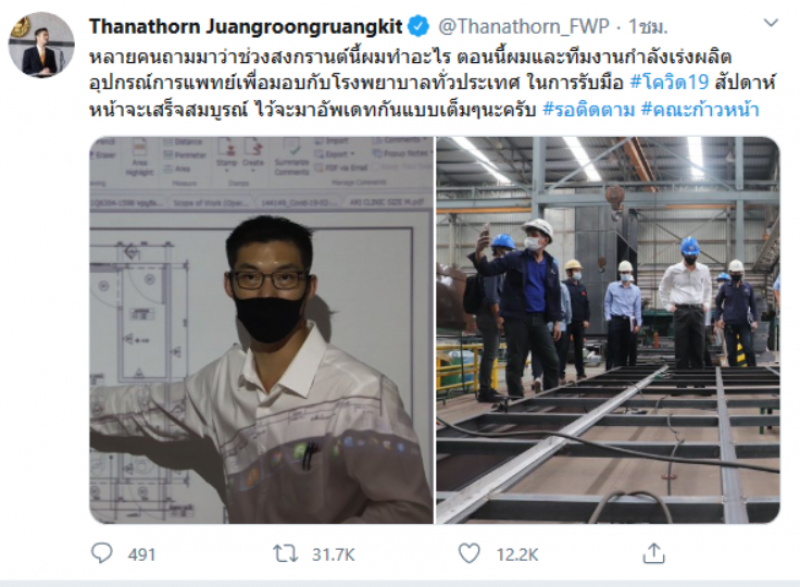
Task: Open the #รอติดตาม hashtag
Action: [x=588, y=110]
